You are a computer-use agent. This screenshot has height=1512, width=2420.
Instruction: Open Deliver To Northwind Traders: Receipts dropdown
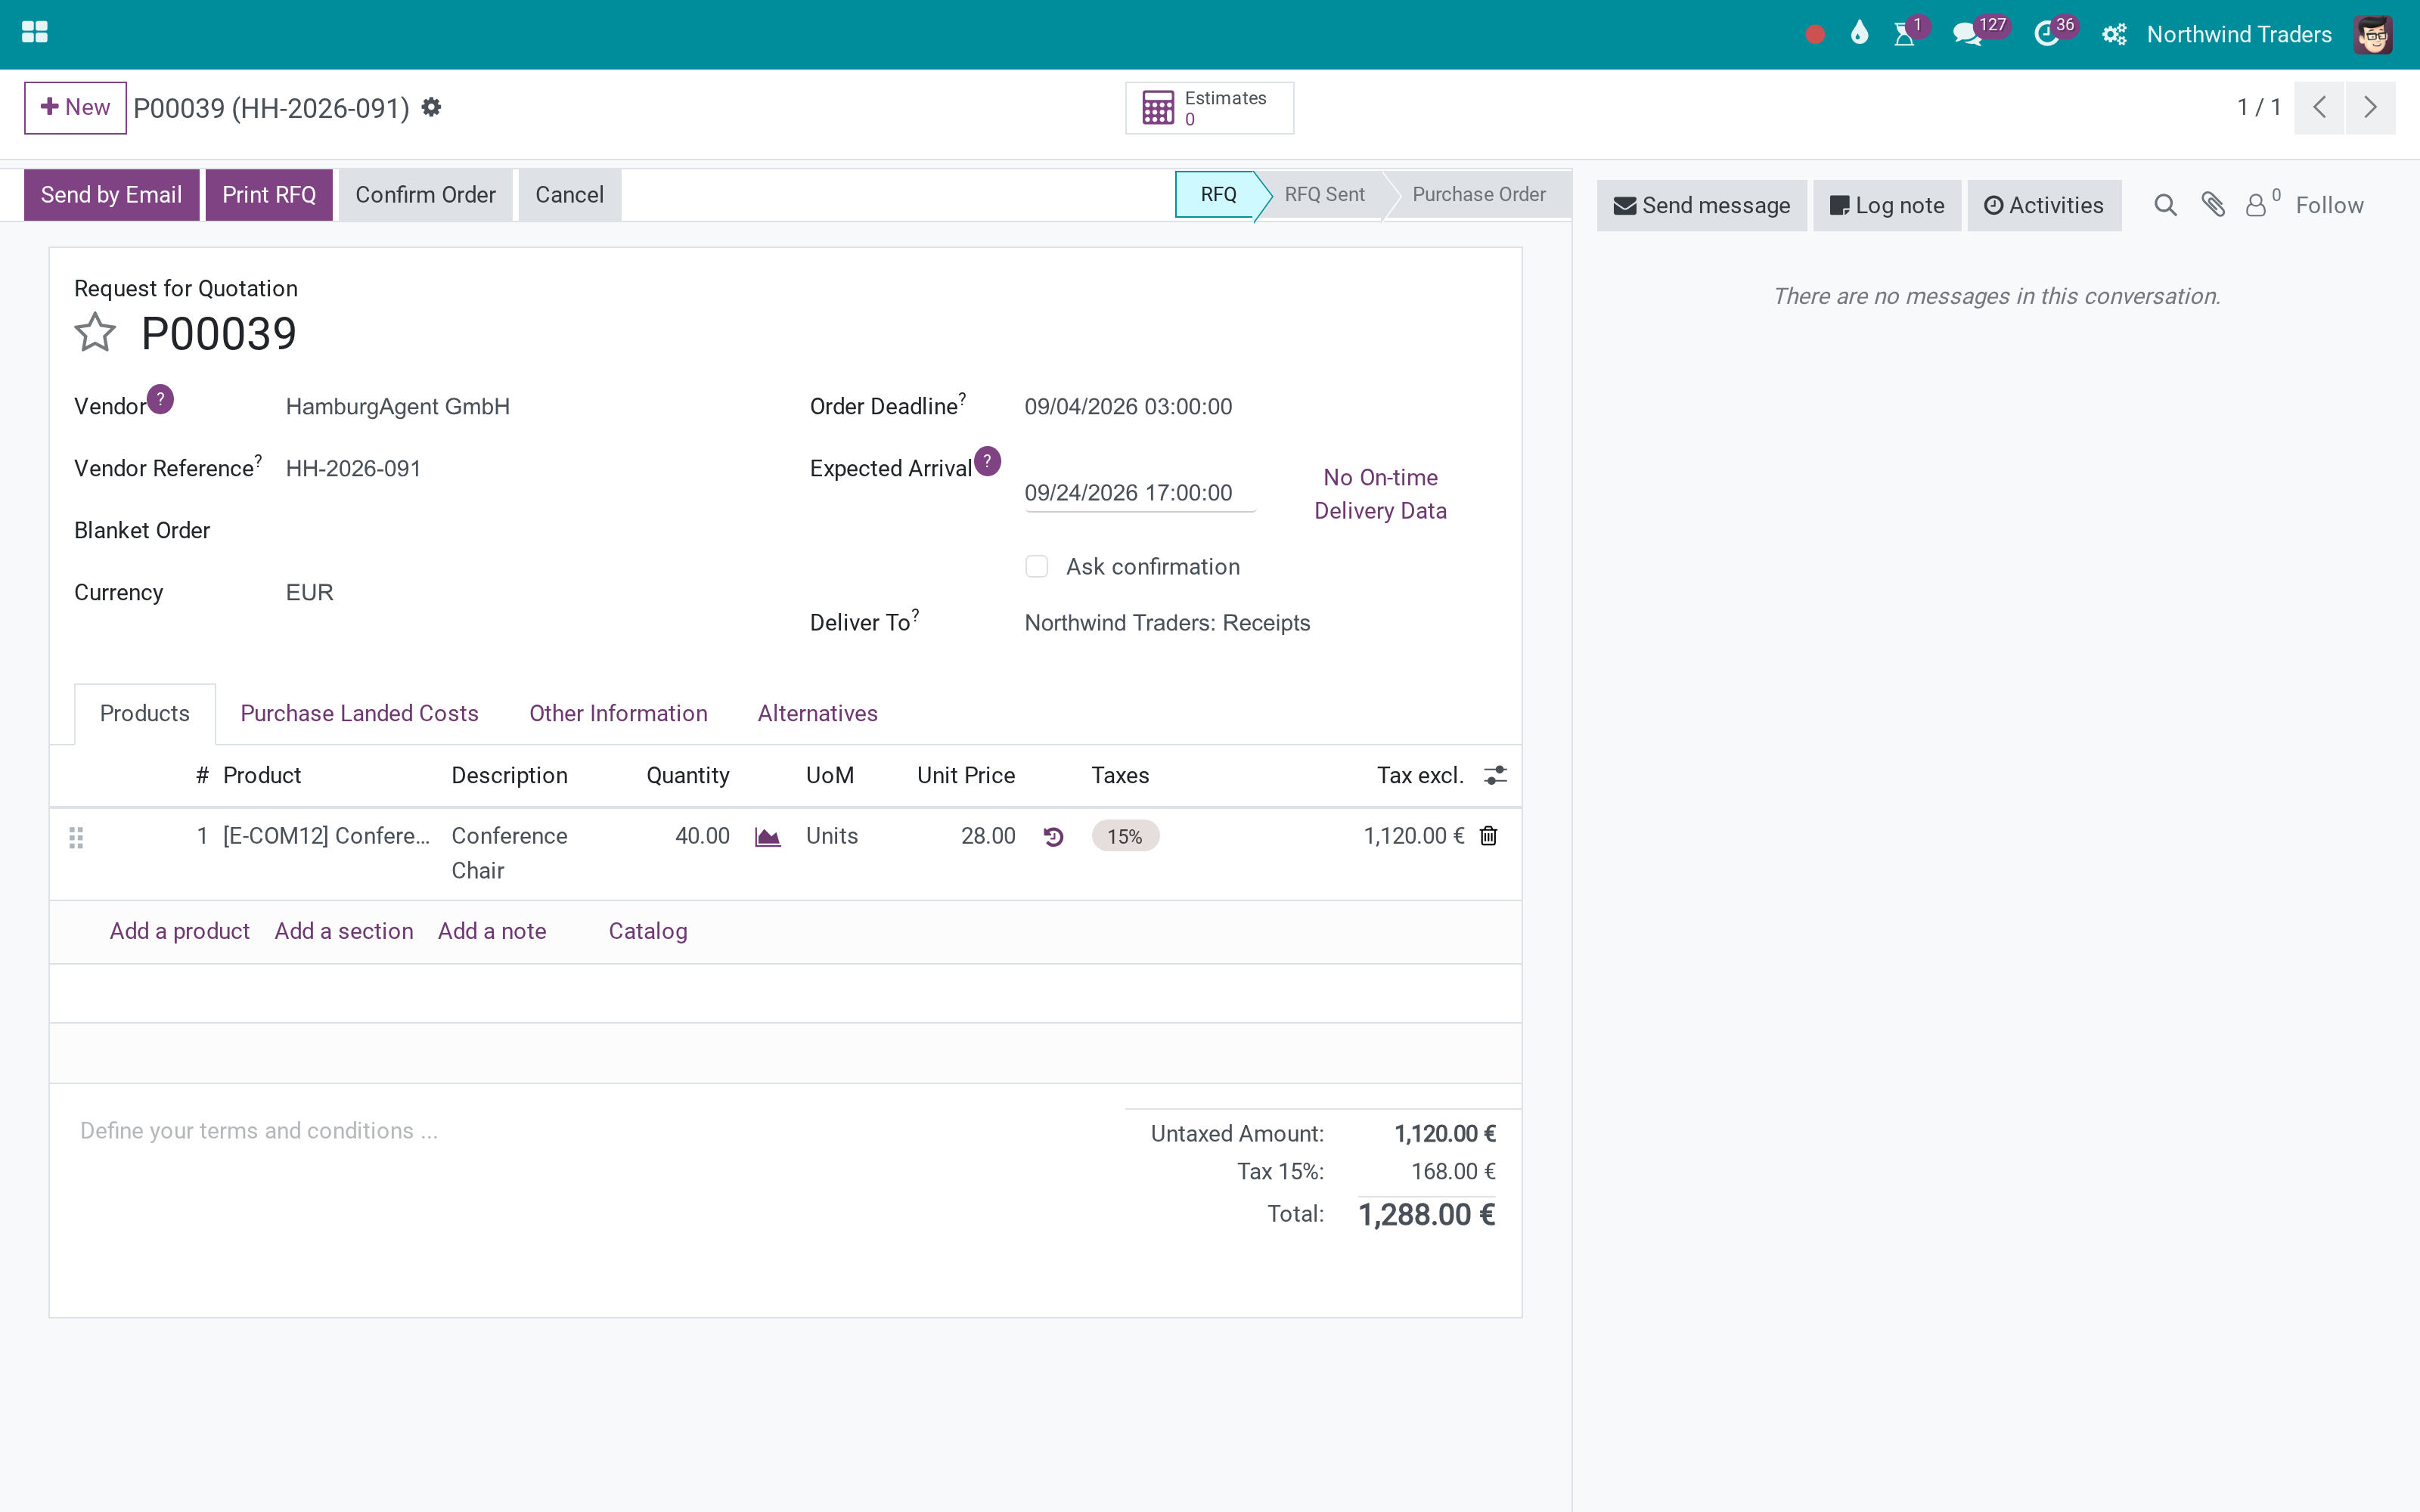point(1260,623)
